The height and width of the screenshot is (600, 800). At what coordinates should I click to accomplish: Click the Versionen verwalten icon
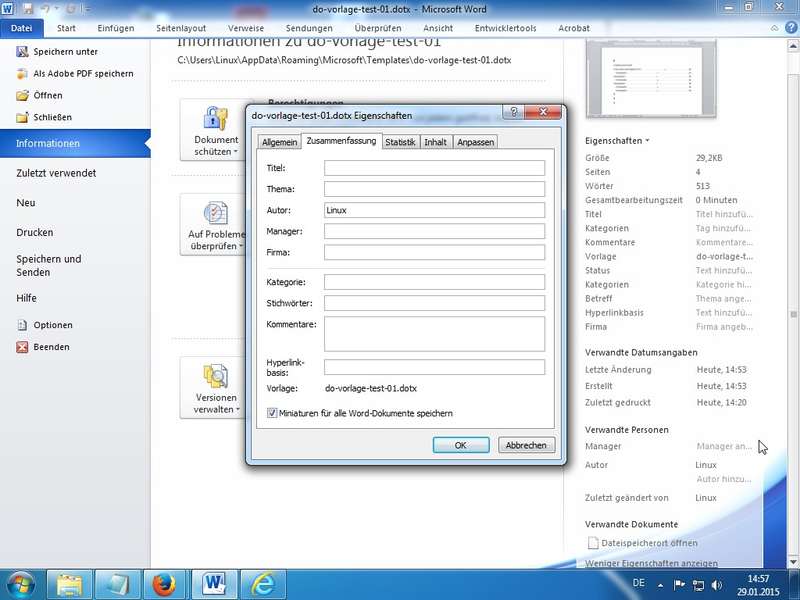point(216,377)
